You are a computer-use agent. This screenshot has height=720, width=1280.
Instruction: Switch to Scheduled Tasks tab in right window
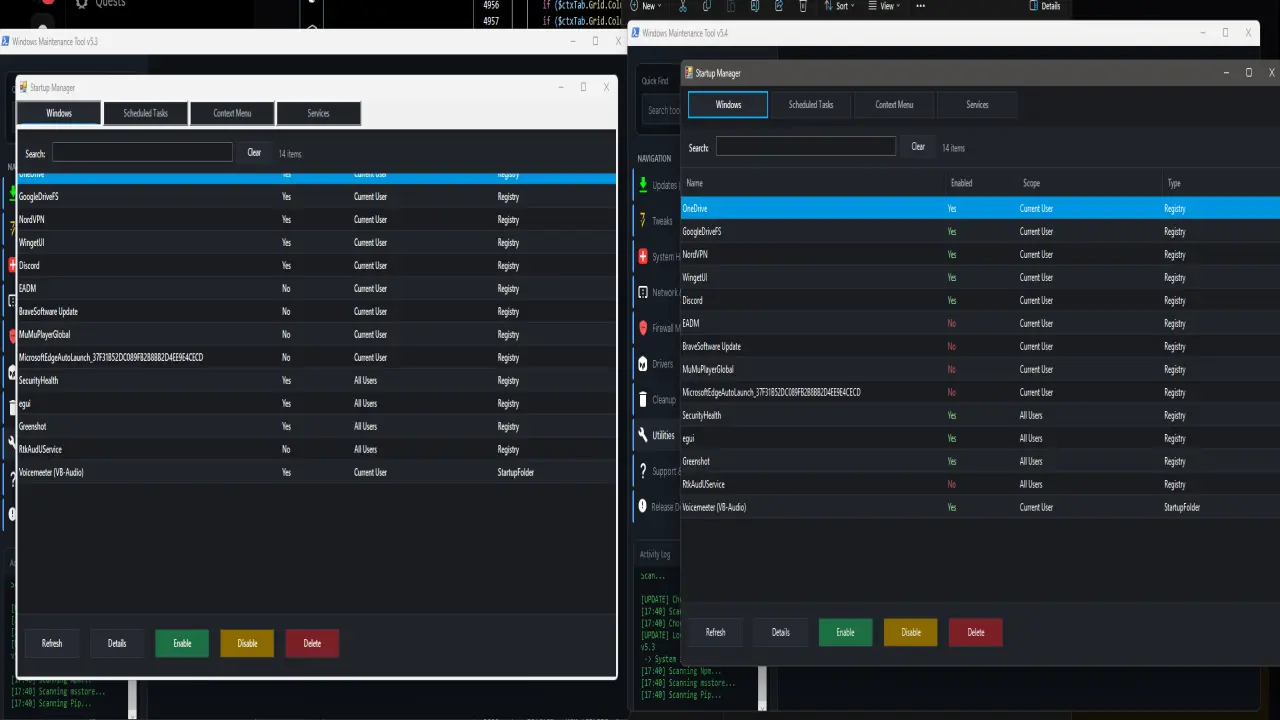click(x=811, y=105)
